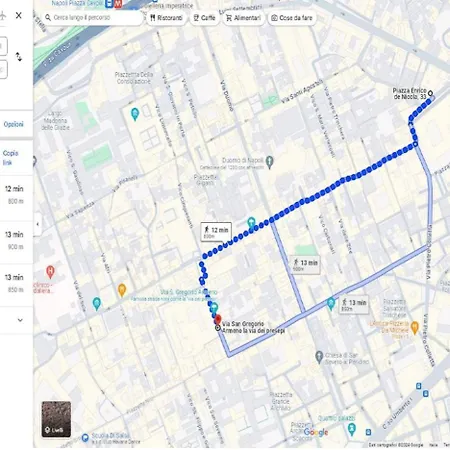Image resolution: width=450 pixels, height=450 pixels.
Task: Close the directions panel with X
Action: tap(19, 15)
